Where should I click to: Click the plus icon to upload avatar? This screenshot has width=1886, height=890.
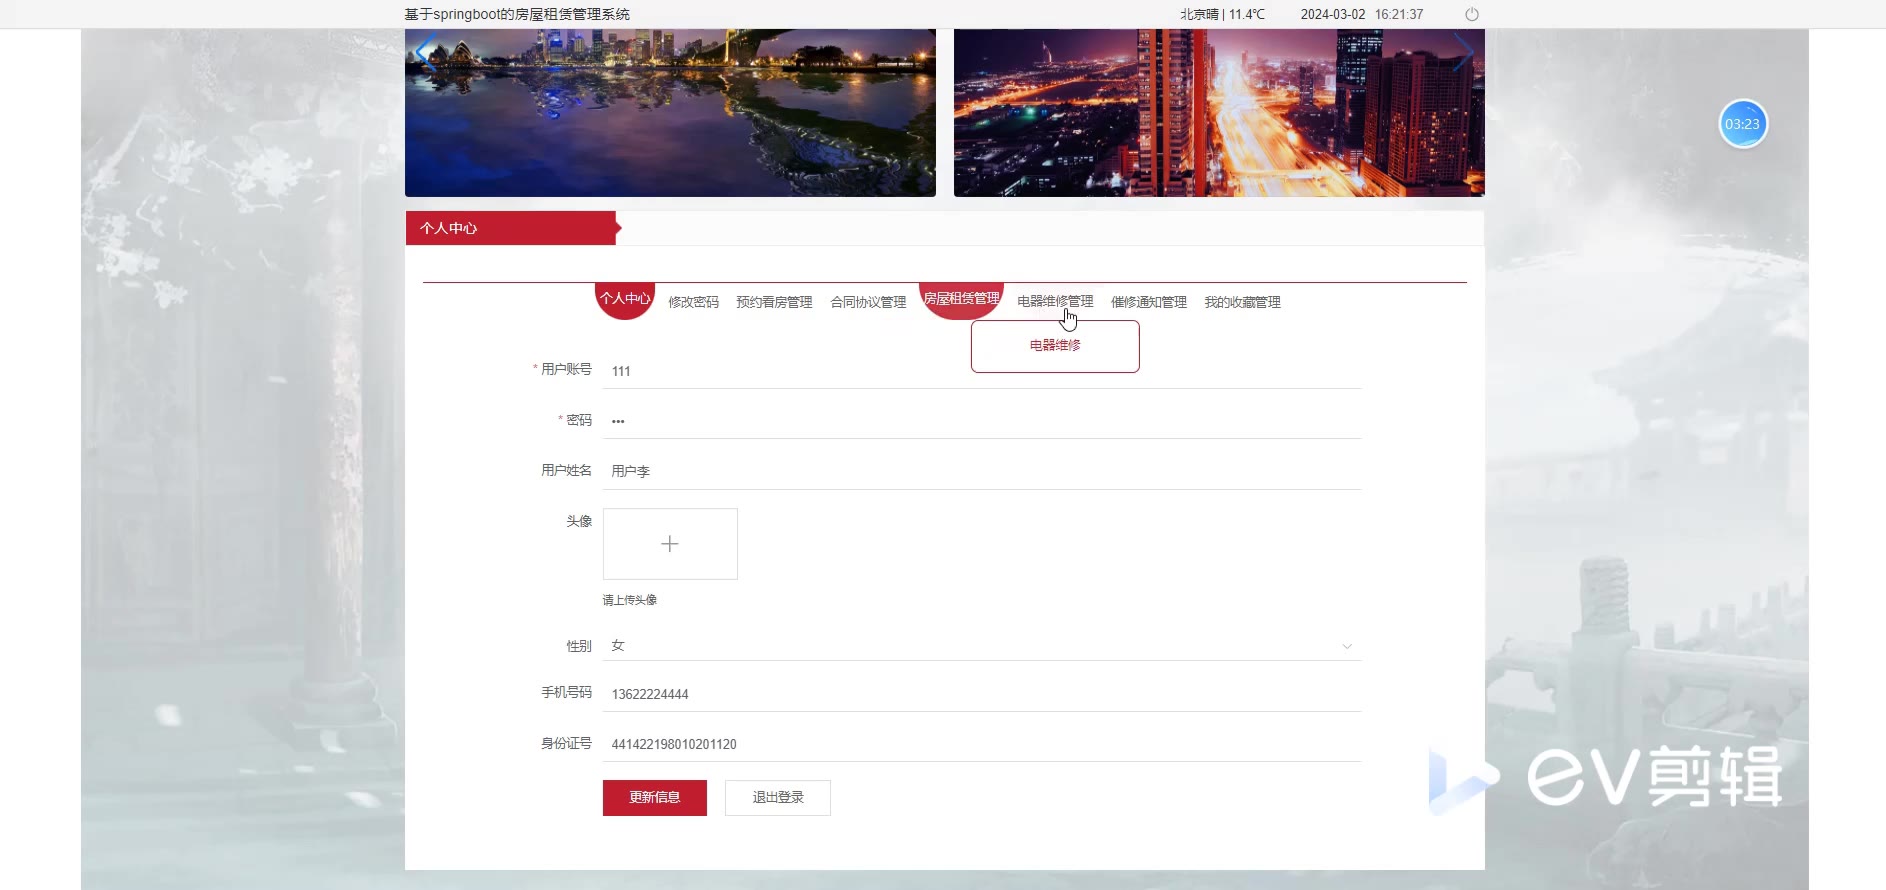tap(670, 544)
